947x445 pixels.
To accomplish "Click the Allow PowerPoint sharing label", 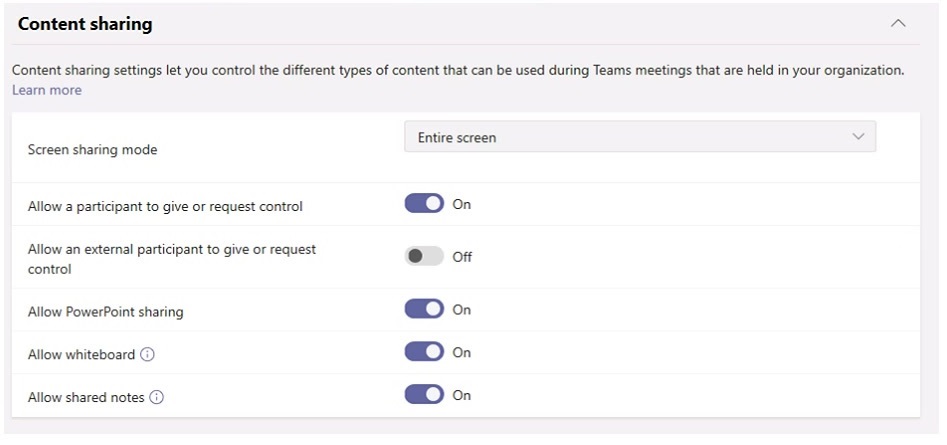I will point(106,312).
